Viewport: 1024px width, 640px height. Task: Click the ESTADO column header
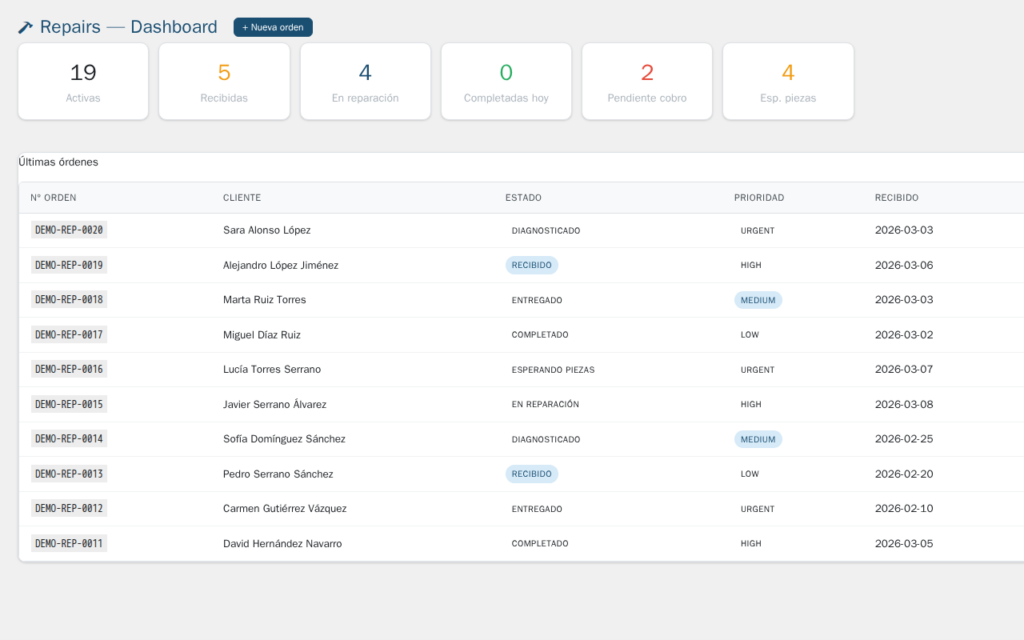tap(523, 198)
